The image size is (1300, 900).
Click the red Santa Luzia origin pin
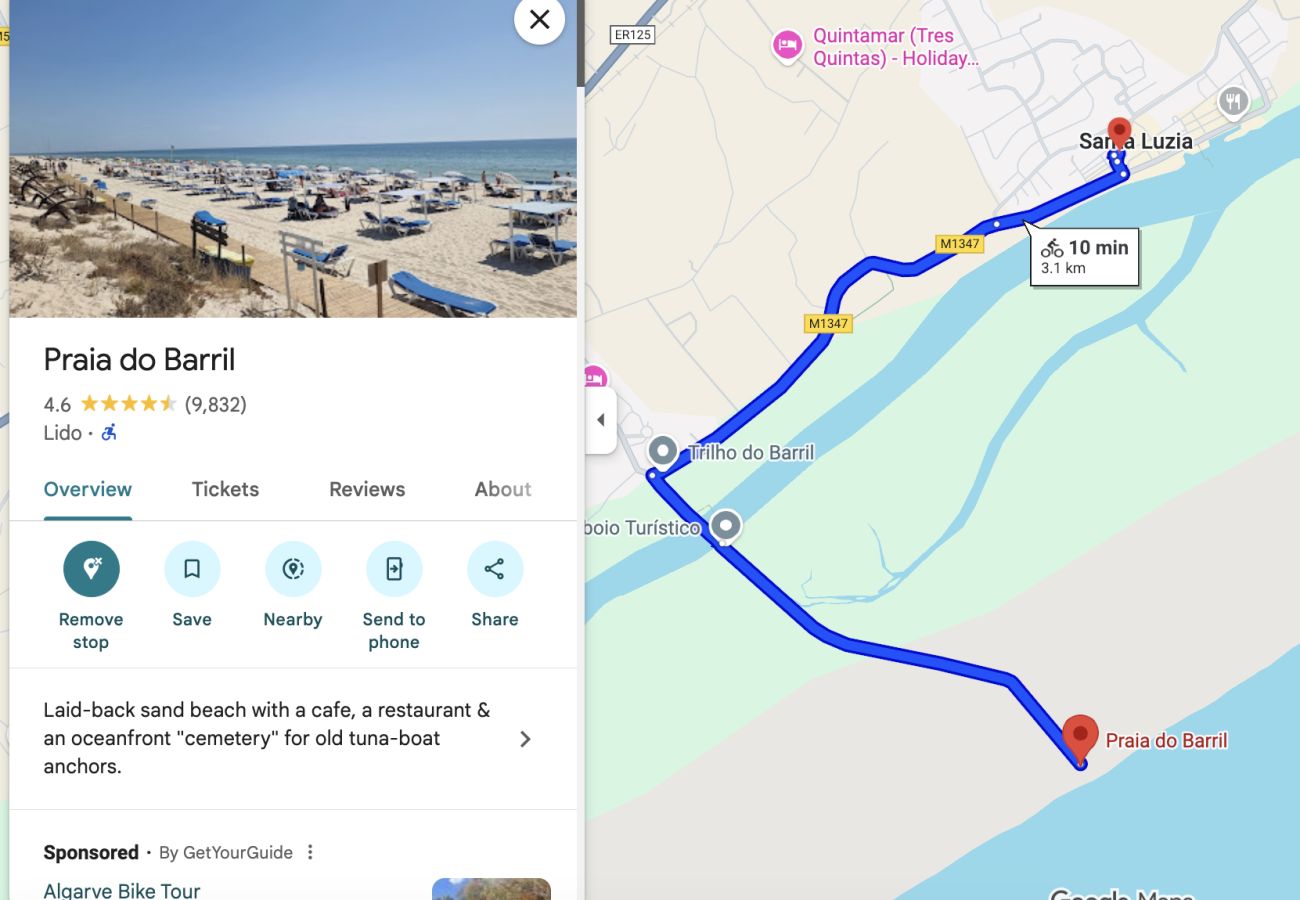pyautogui.click(x=1119, y=133)
